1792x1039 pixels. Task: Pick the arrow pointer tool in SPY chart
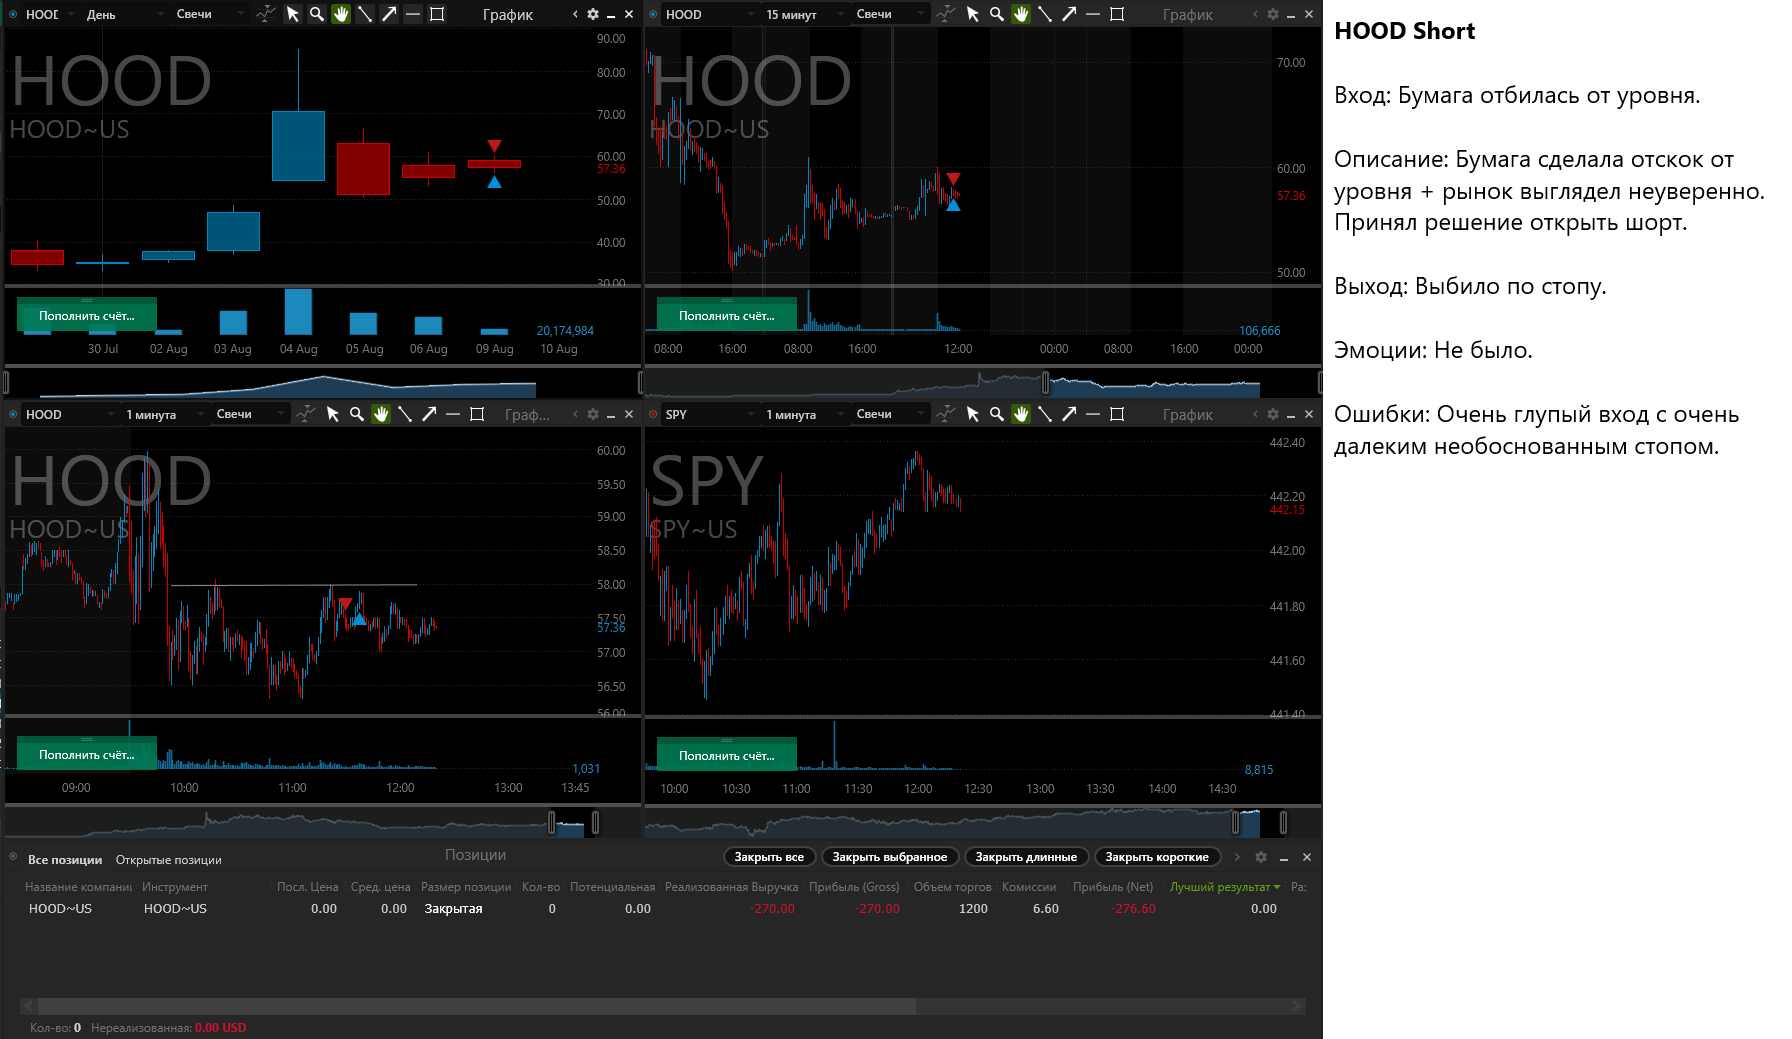(x=973, y=414)
